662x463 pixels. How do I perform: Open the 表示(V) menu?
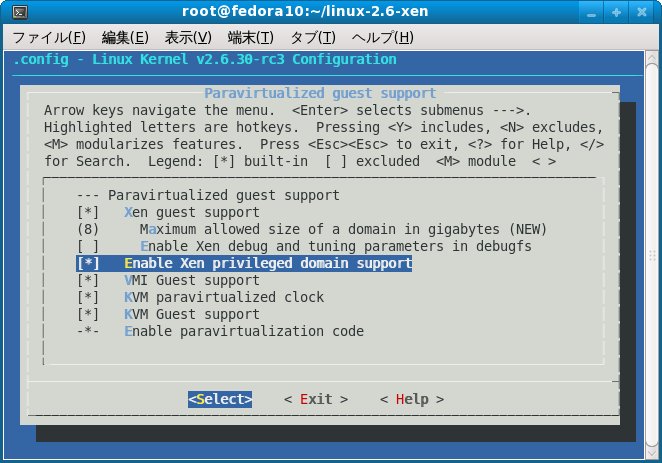tap(188, 38)
